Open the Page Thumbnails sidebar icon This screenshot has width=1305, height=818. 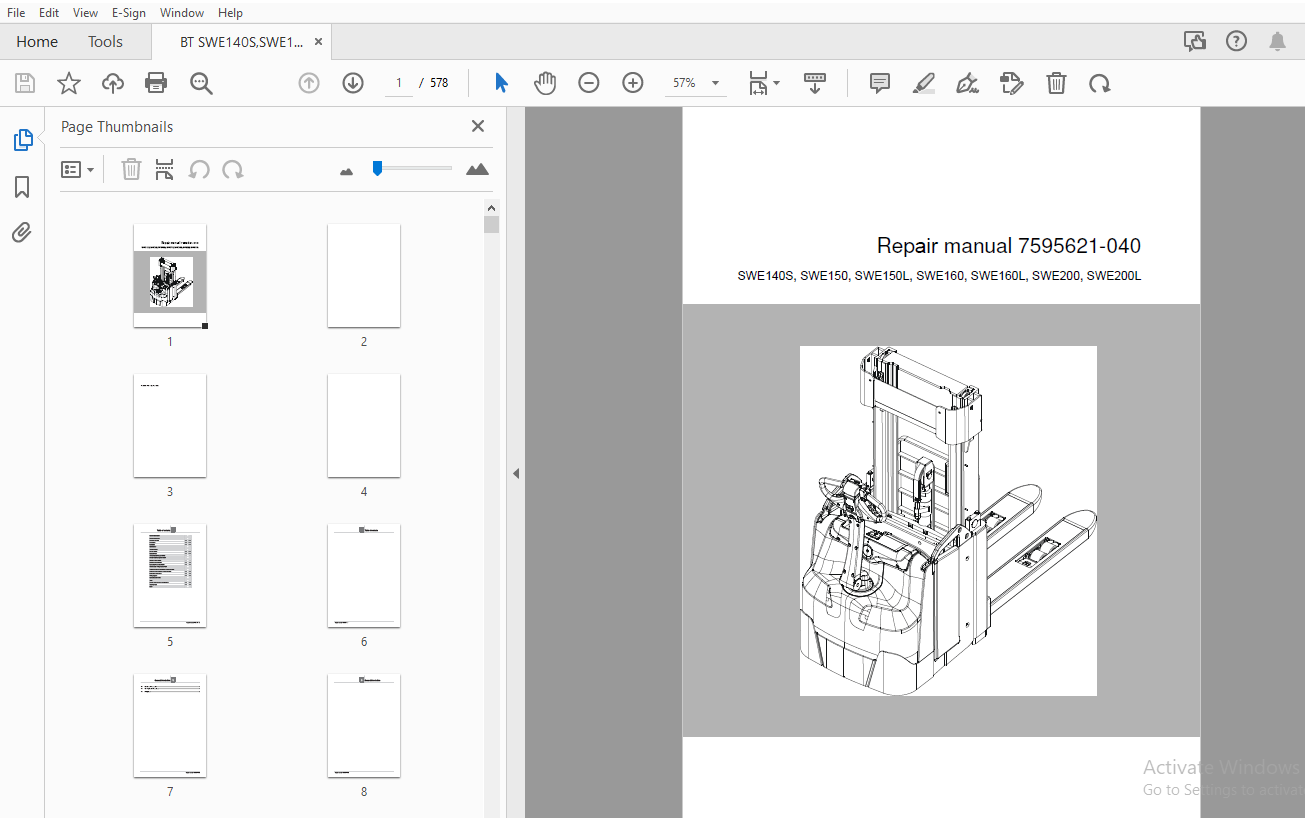coord(23,140)
